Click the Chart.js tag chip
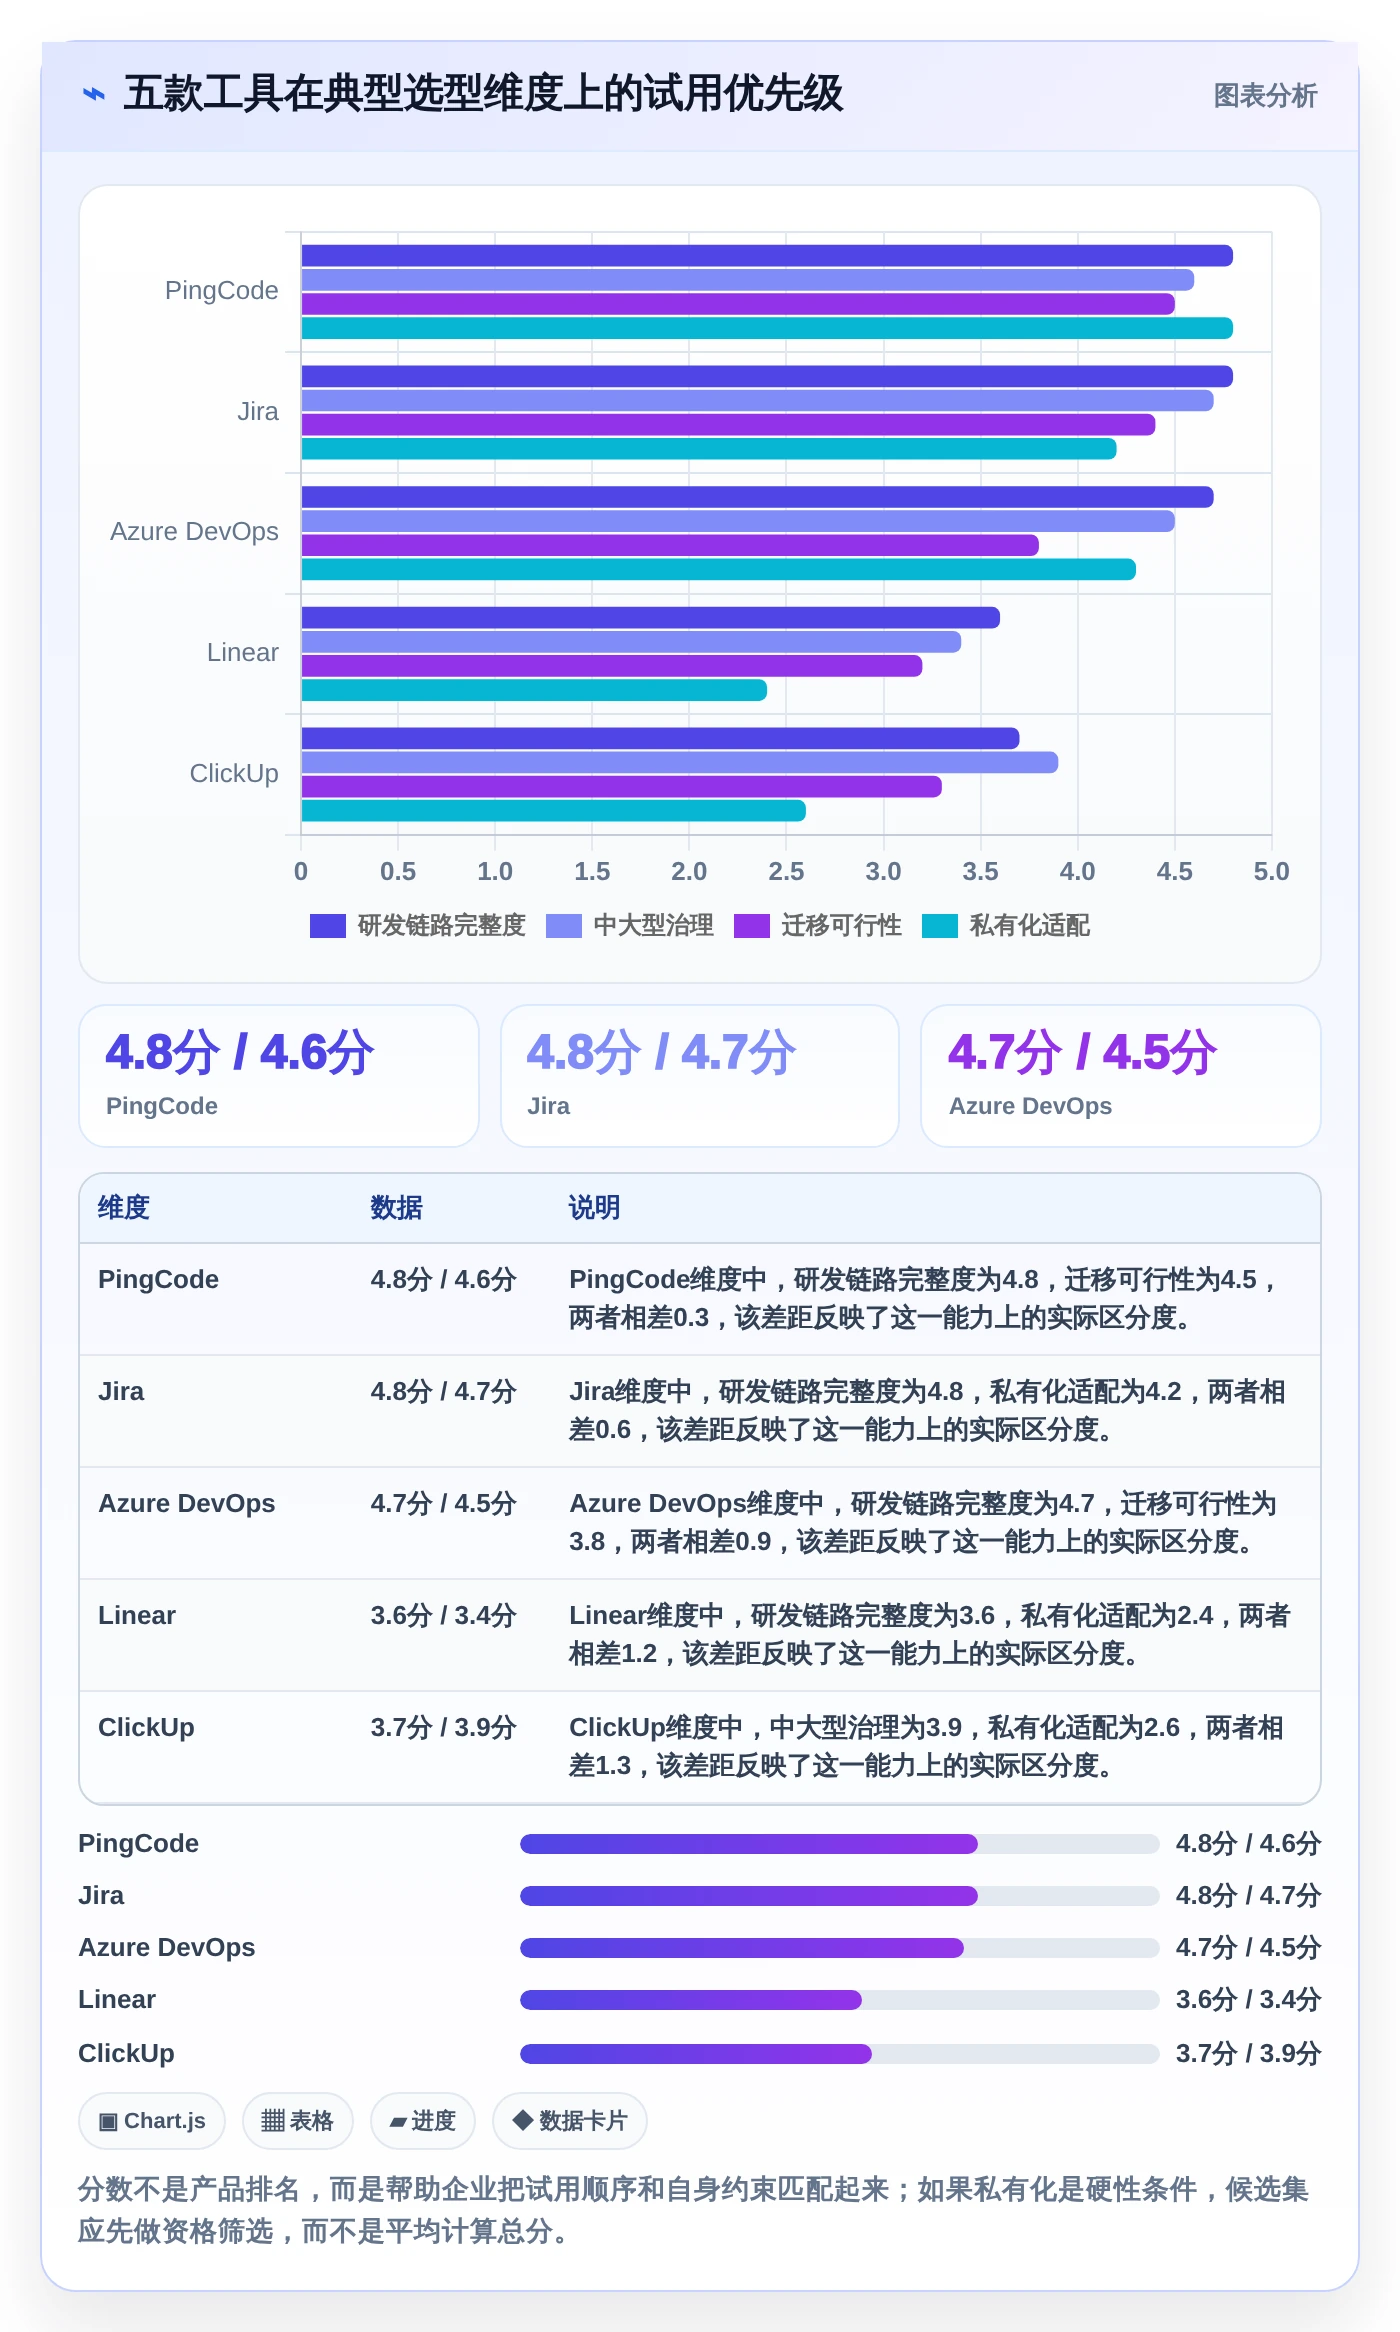Image resolution: width=1400 pixels, height=2332 pixels. 152,2121
